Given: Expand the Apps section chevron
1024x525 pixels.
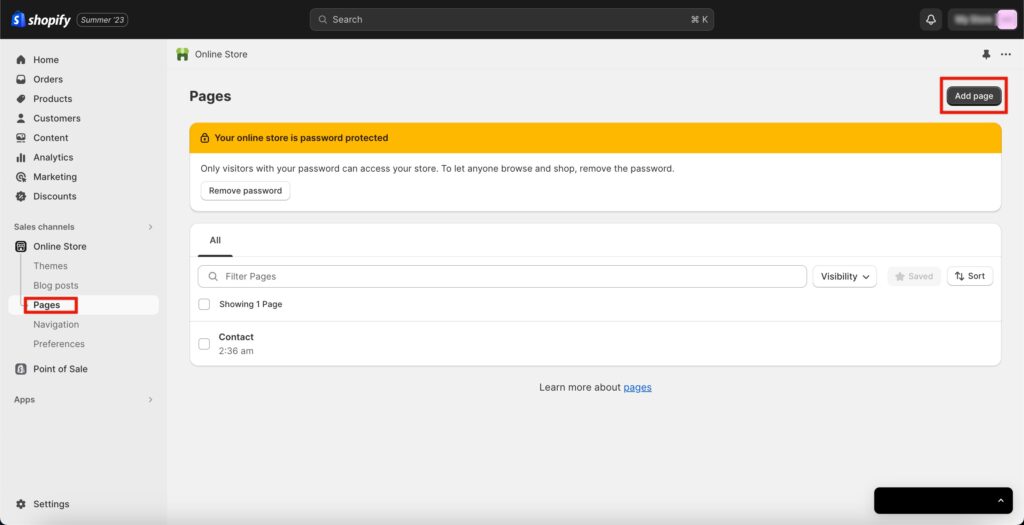Looking at the screenshot, I should tap(150, 399).
